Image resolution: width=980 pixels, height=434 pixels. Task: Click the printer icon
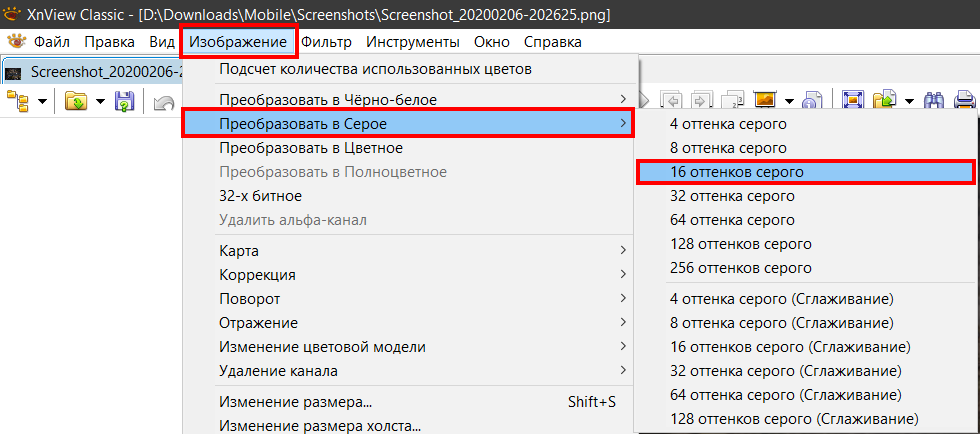[967, 100]
